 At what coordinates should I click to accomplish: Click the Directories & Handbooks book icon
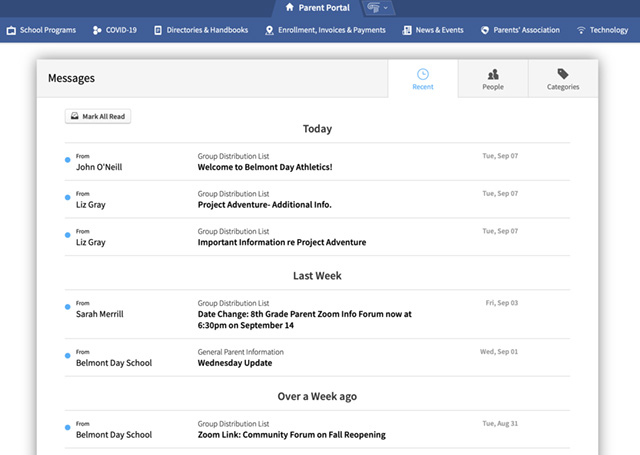pyautogui.click(x=158, y=31)
